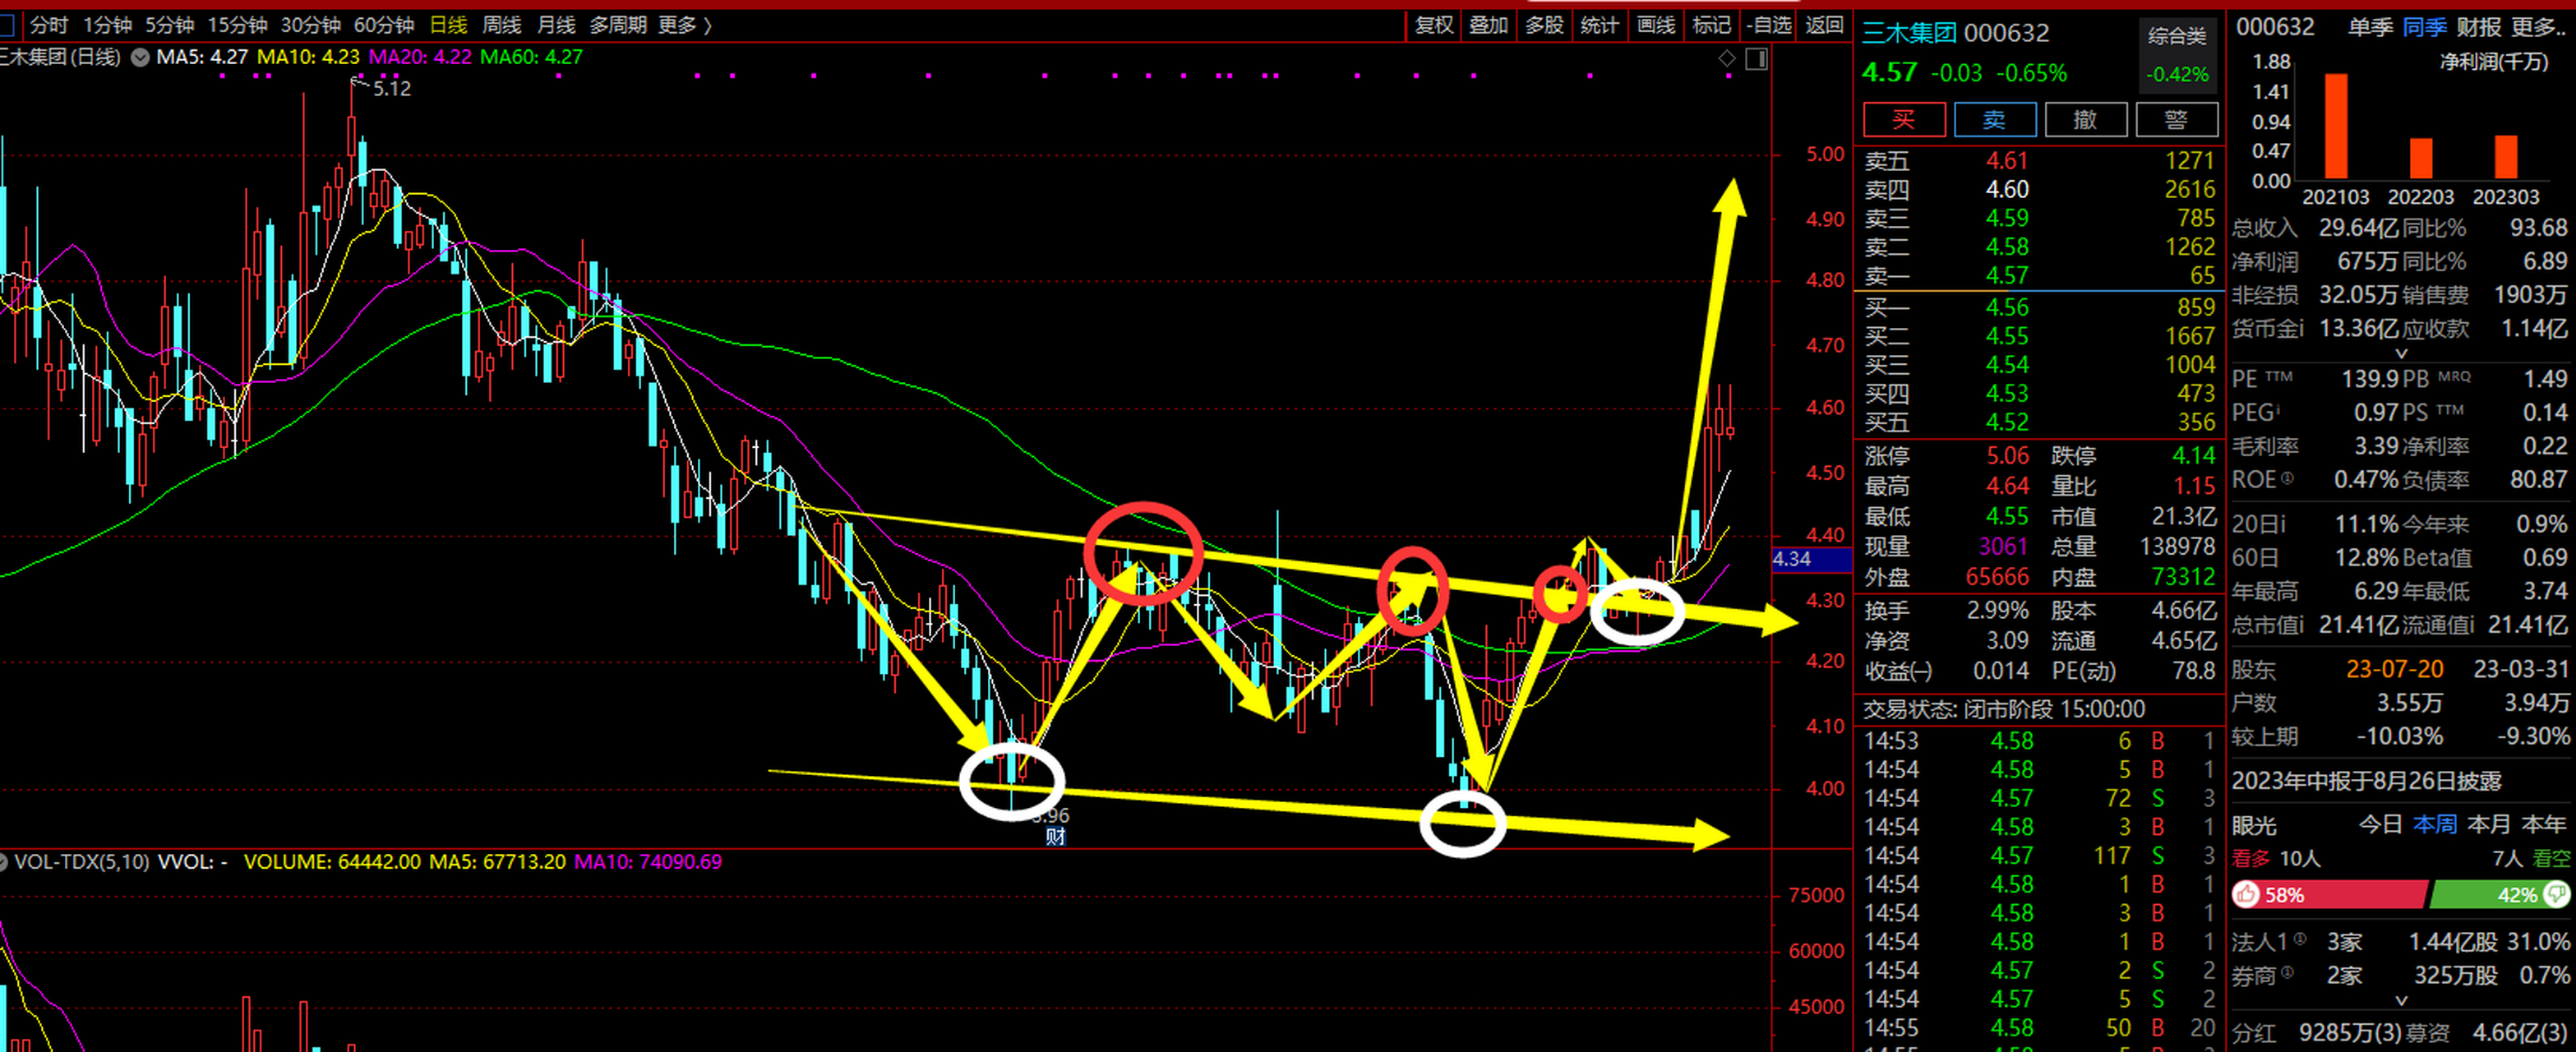Click the info icon next to 券商
This screenshot has height=1052, width=2576.
point(2288,972)
